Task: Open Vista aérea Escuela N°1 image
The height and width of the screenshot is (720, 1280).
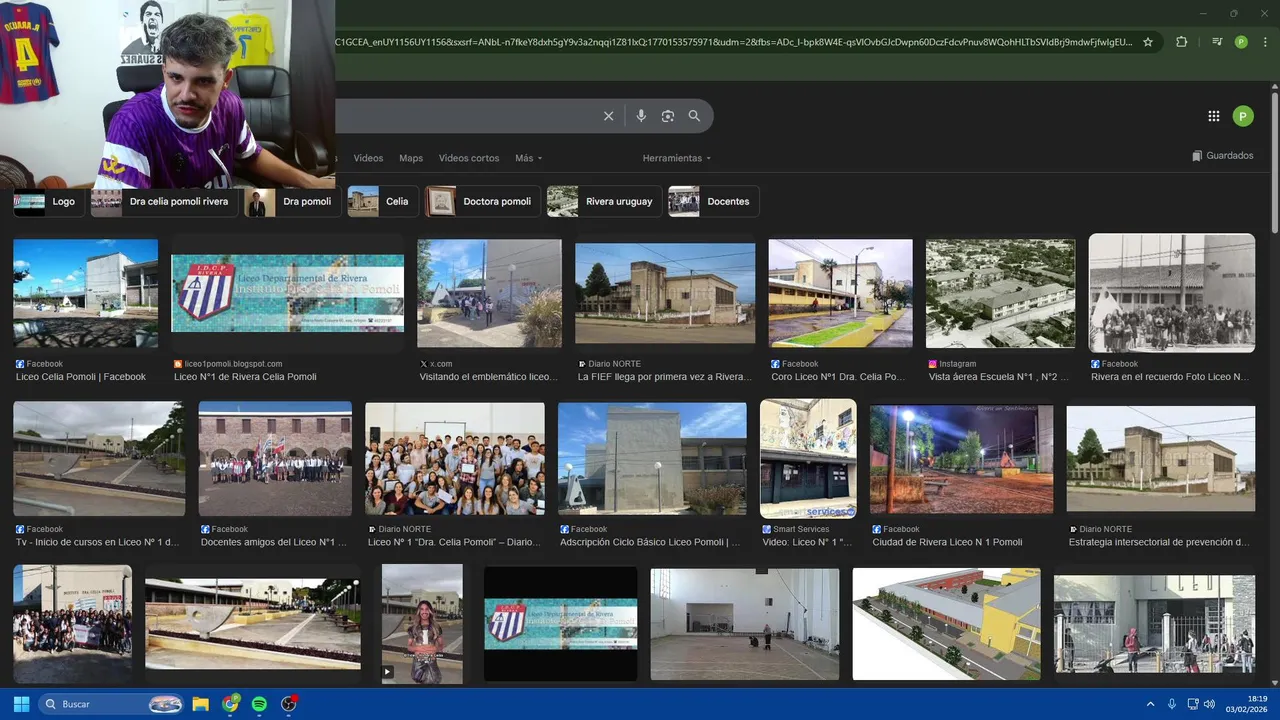Action: [x=1001, y=293]
